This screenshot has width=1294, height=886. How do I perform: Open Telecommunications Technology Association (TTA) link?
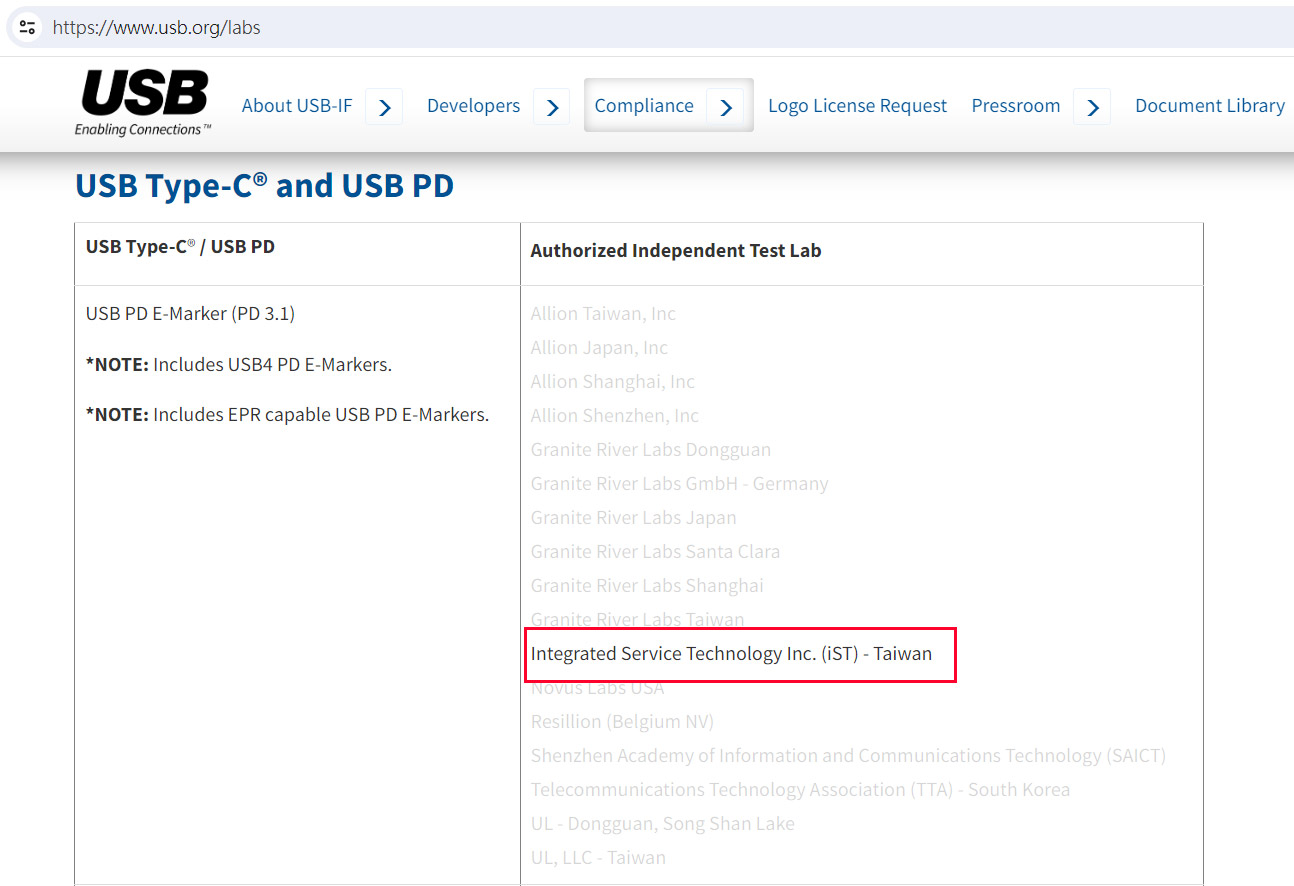click(800, 790)
